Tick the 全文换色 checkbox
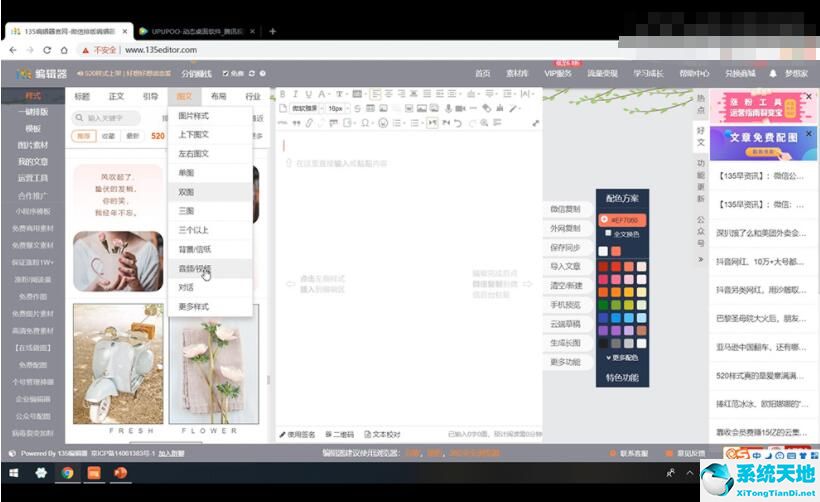 (x=608, y=233)
